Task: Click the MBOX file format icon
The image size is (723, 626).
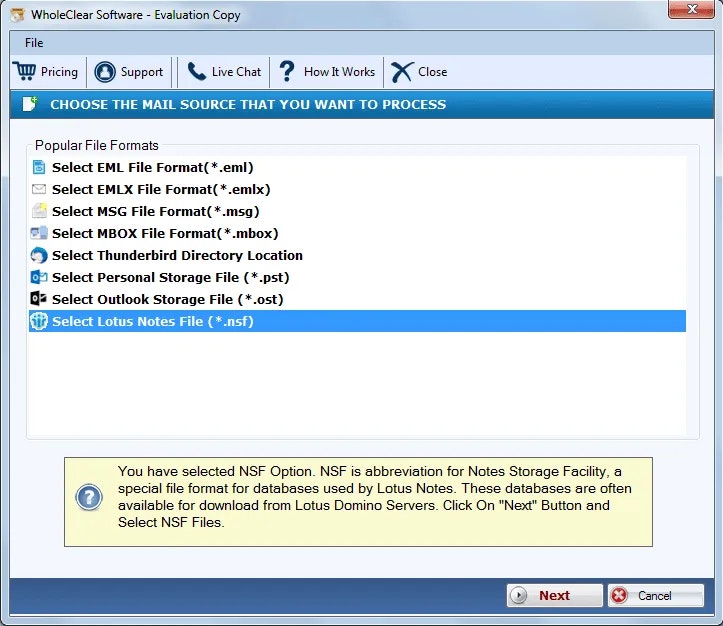Action: tap(39, 233)
